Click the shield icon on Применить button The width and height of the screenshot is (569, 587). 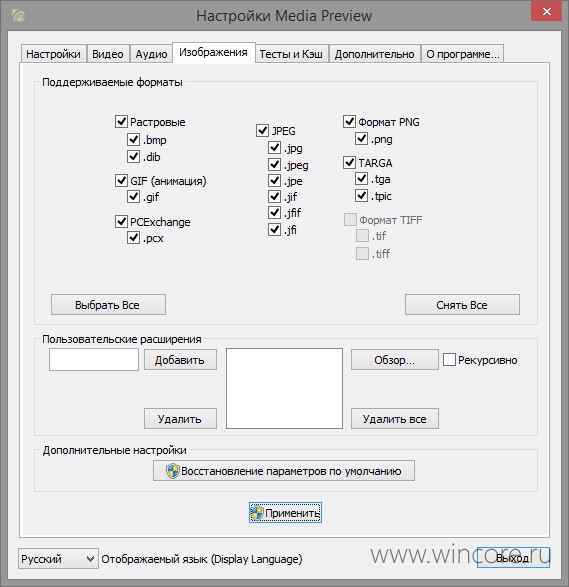(257, 513)
